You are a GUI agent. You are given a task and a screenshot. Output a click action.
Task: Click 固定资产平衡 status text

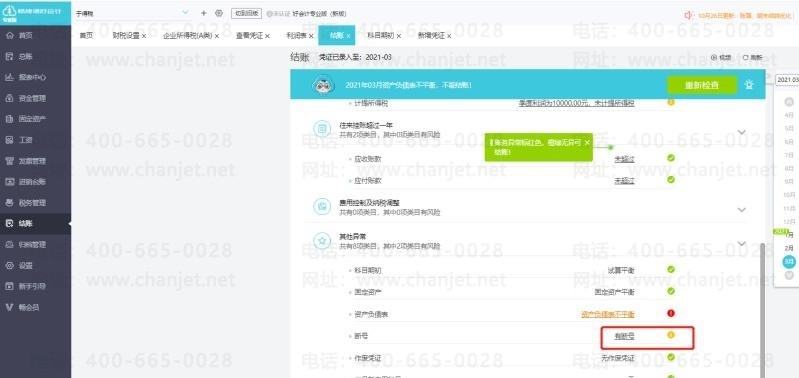click(615, 292)
